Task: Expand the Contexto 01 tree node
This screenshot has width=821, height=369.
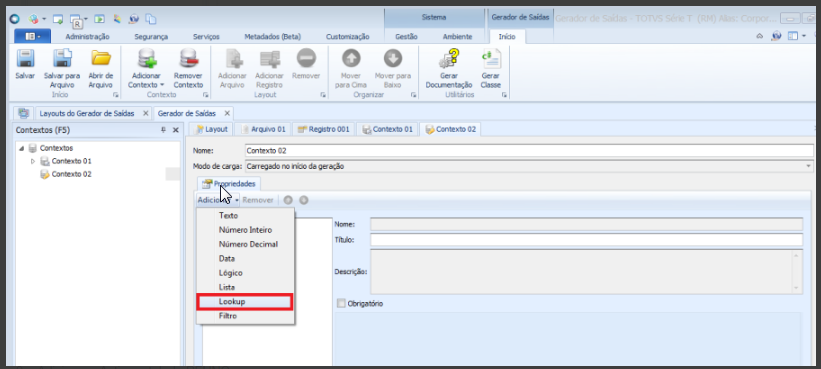Action: 33,161
